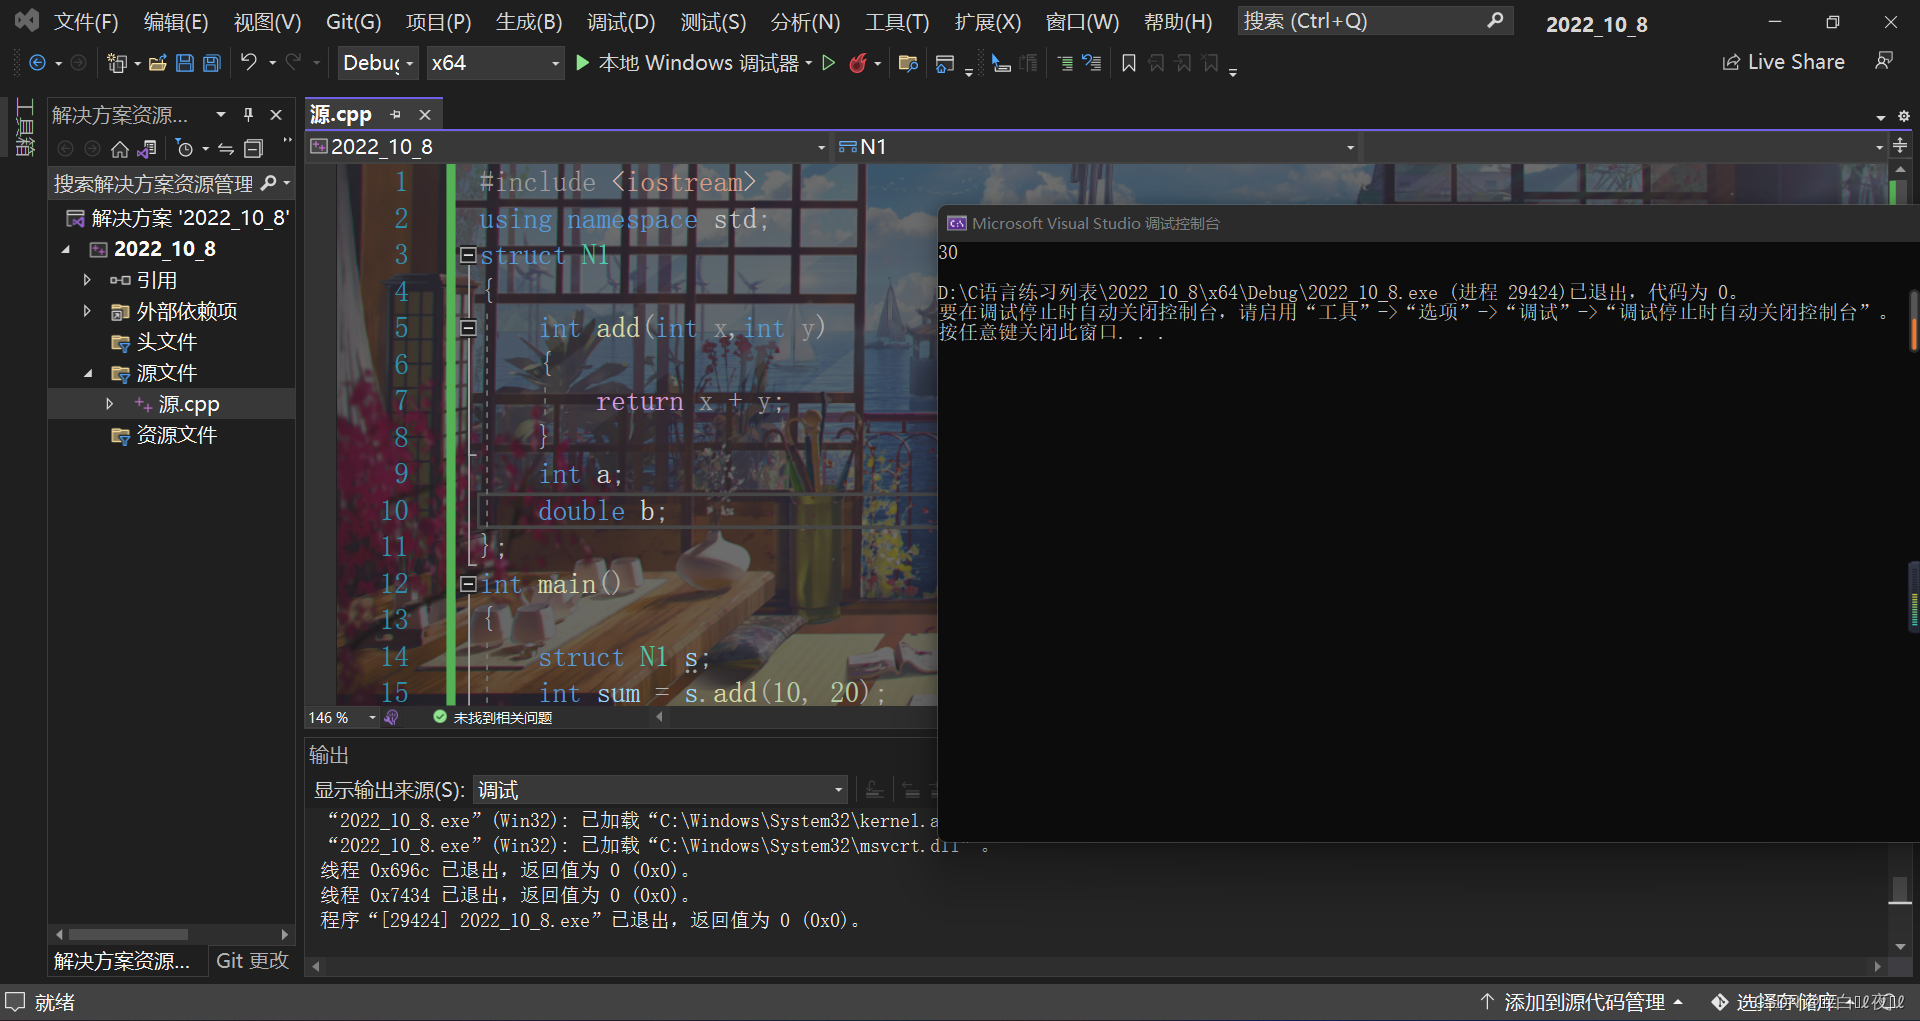This screenshot has height=1021, width=1920.
Task: Open the 2022_10_8 scope dropdown in editor
Action: [568, 147]
